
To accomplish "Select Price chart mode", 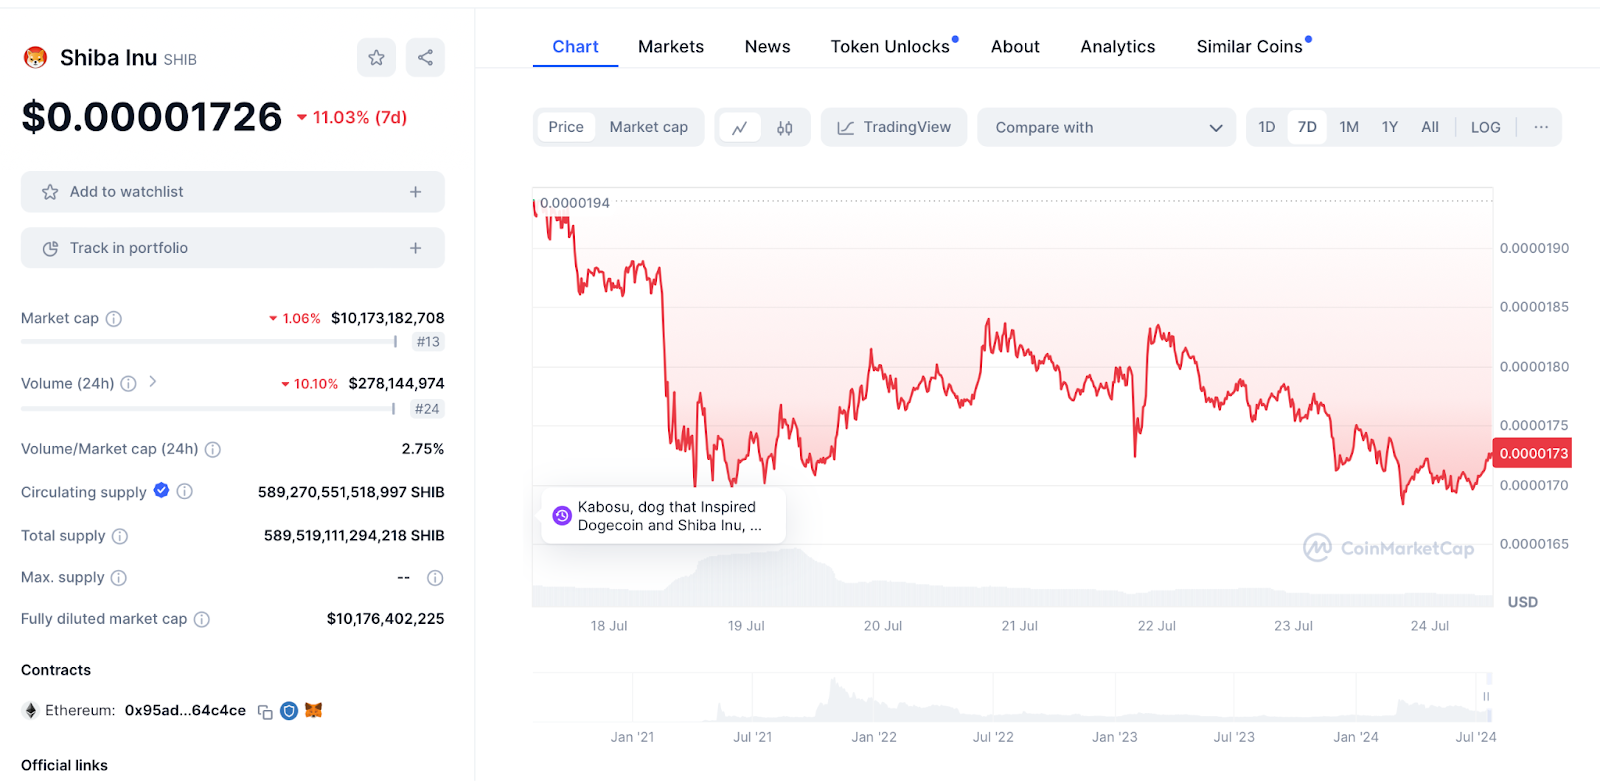I will [566, 128].
